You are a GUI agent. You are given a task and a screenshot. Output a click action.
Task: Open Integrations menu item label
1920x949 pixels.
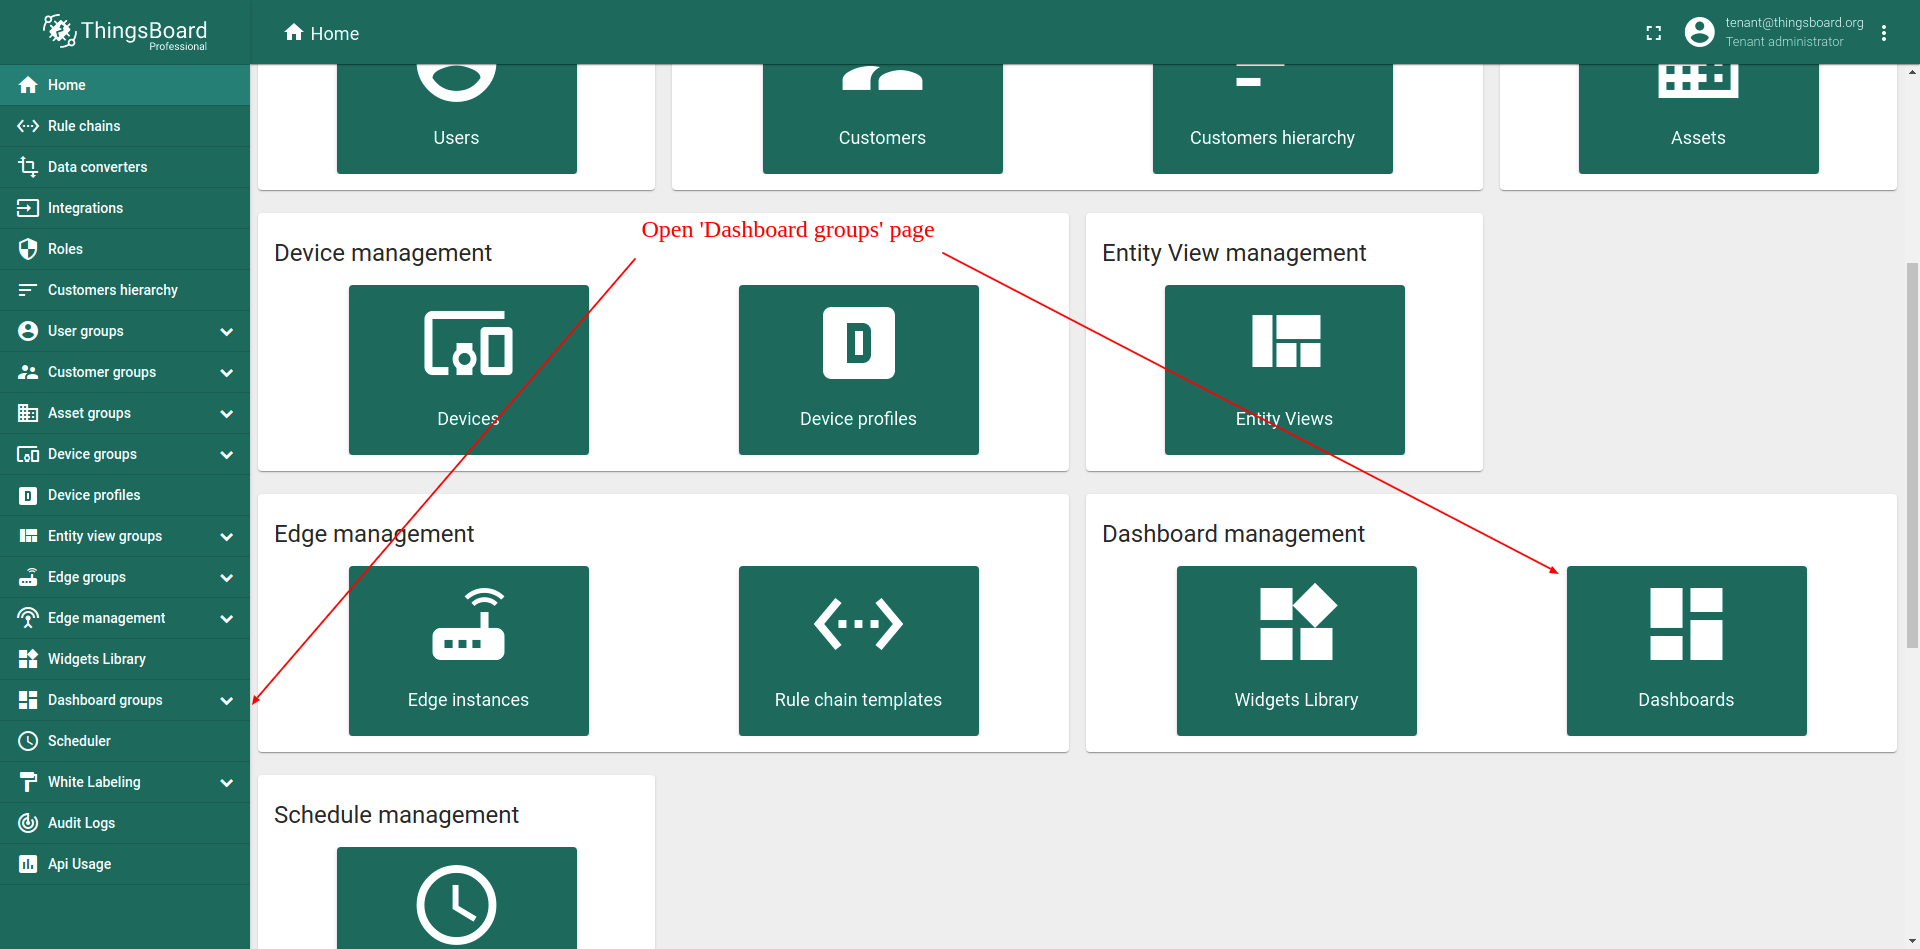pos(86,208)
